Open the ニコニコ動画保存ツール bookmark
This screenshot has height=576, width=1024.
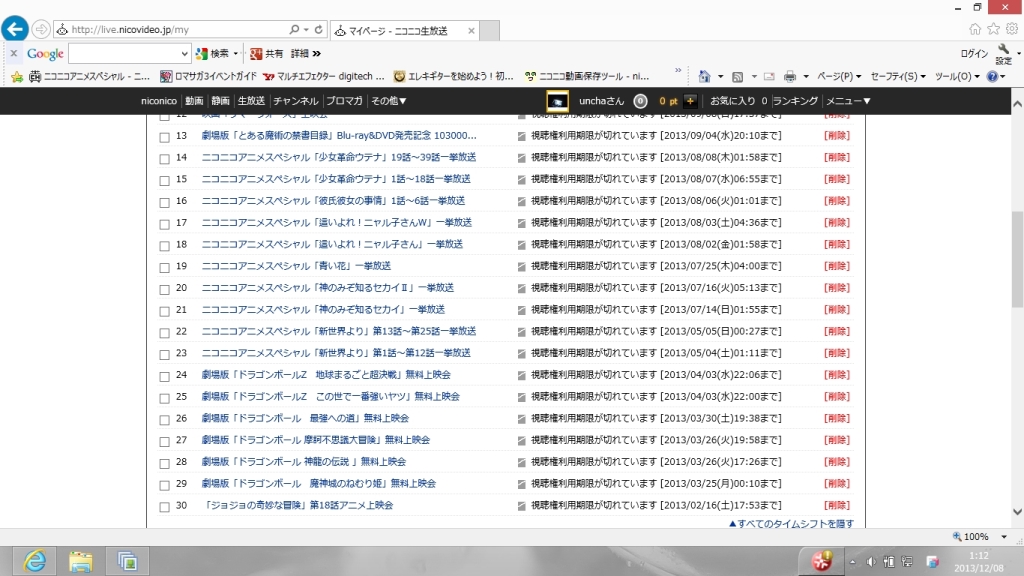(x=587, y=76)
